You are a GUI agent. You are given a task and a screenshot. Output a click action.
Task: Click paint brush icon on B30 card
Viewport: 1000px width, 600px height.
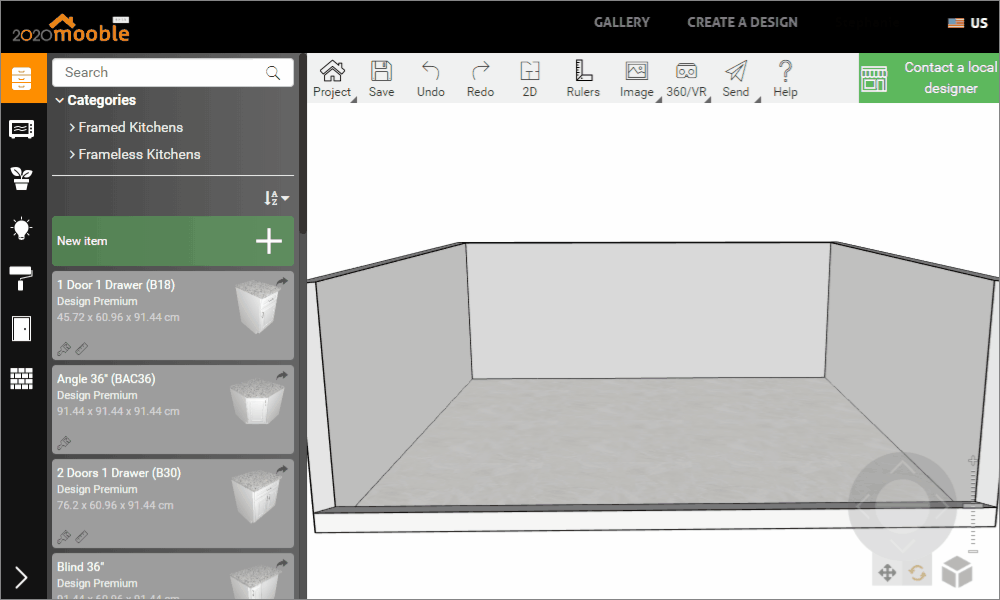64,537
